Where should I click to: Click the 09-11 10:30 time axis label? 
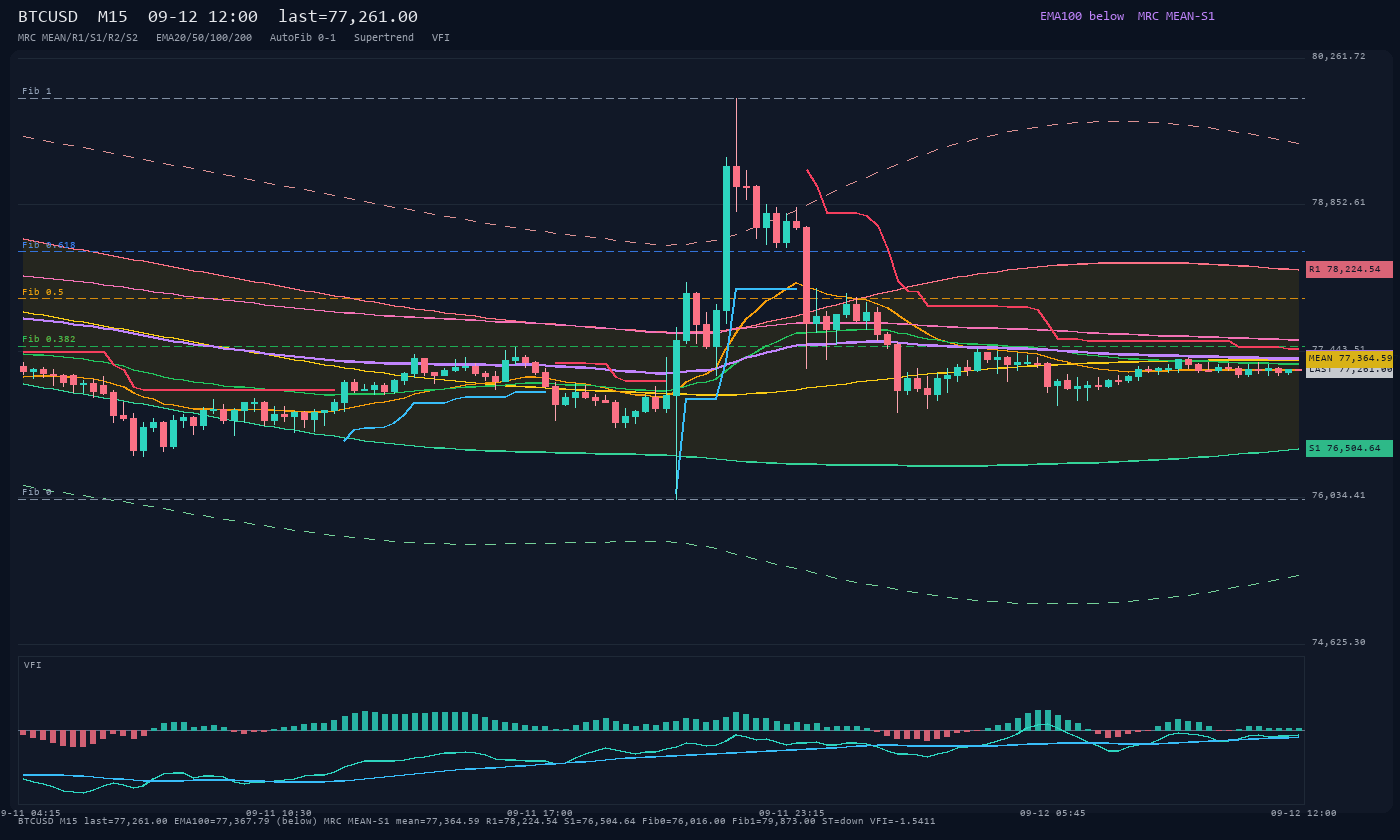pyautogui.click(x=279, y=813)
